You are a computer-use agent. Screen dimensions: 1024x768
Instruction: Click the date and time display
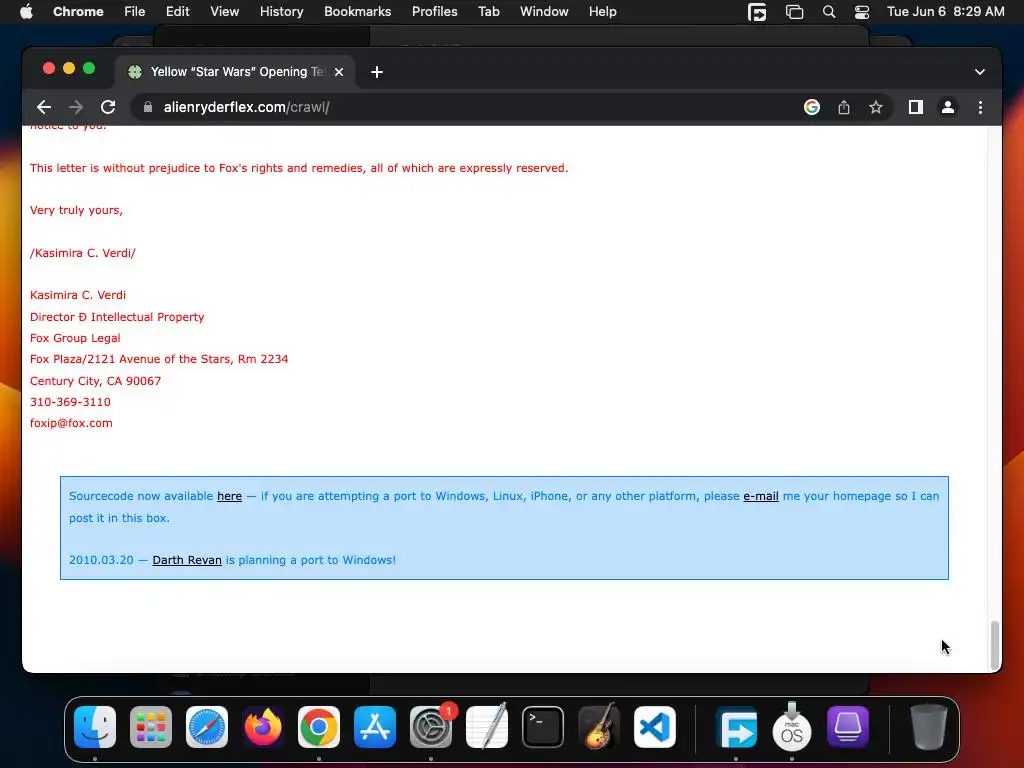pyautogui.click(x=946, y=12)
